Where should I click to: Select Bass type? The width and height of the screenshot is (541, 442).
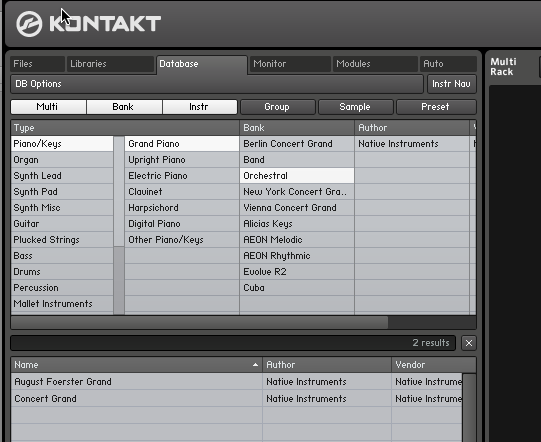(62, 256)
